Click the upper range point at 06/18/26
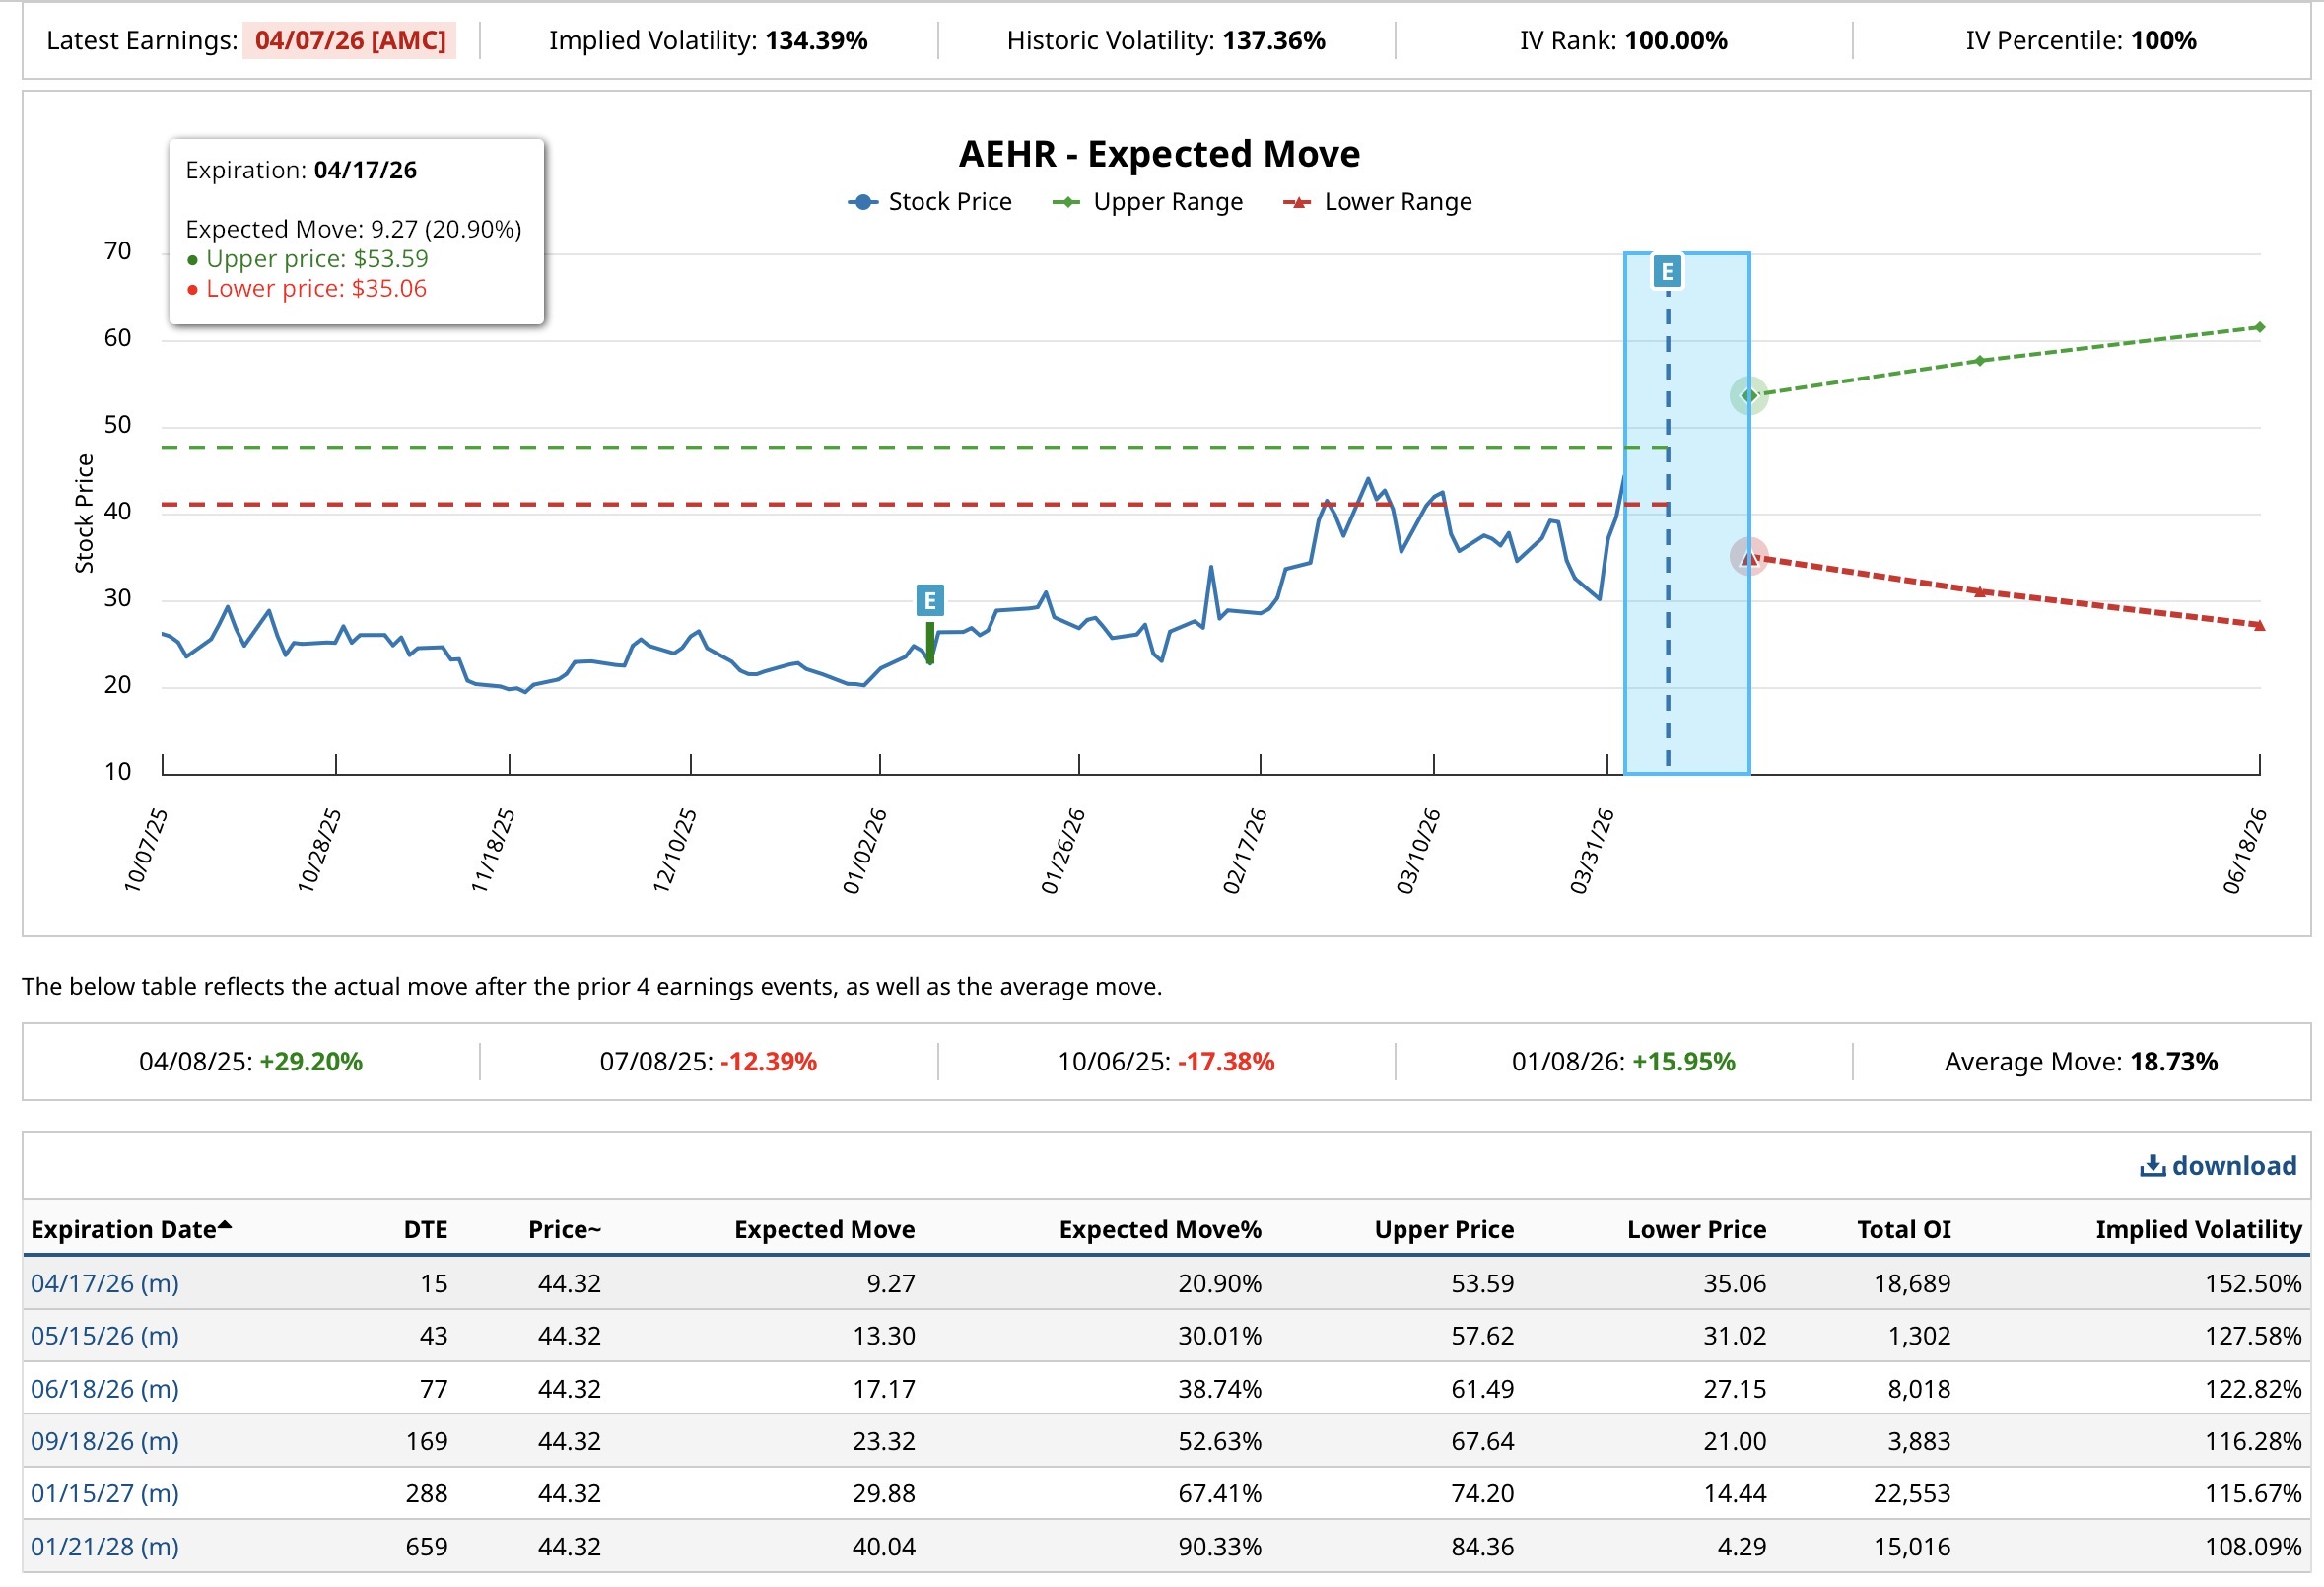 (x=2259, y=328)
